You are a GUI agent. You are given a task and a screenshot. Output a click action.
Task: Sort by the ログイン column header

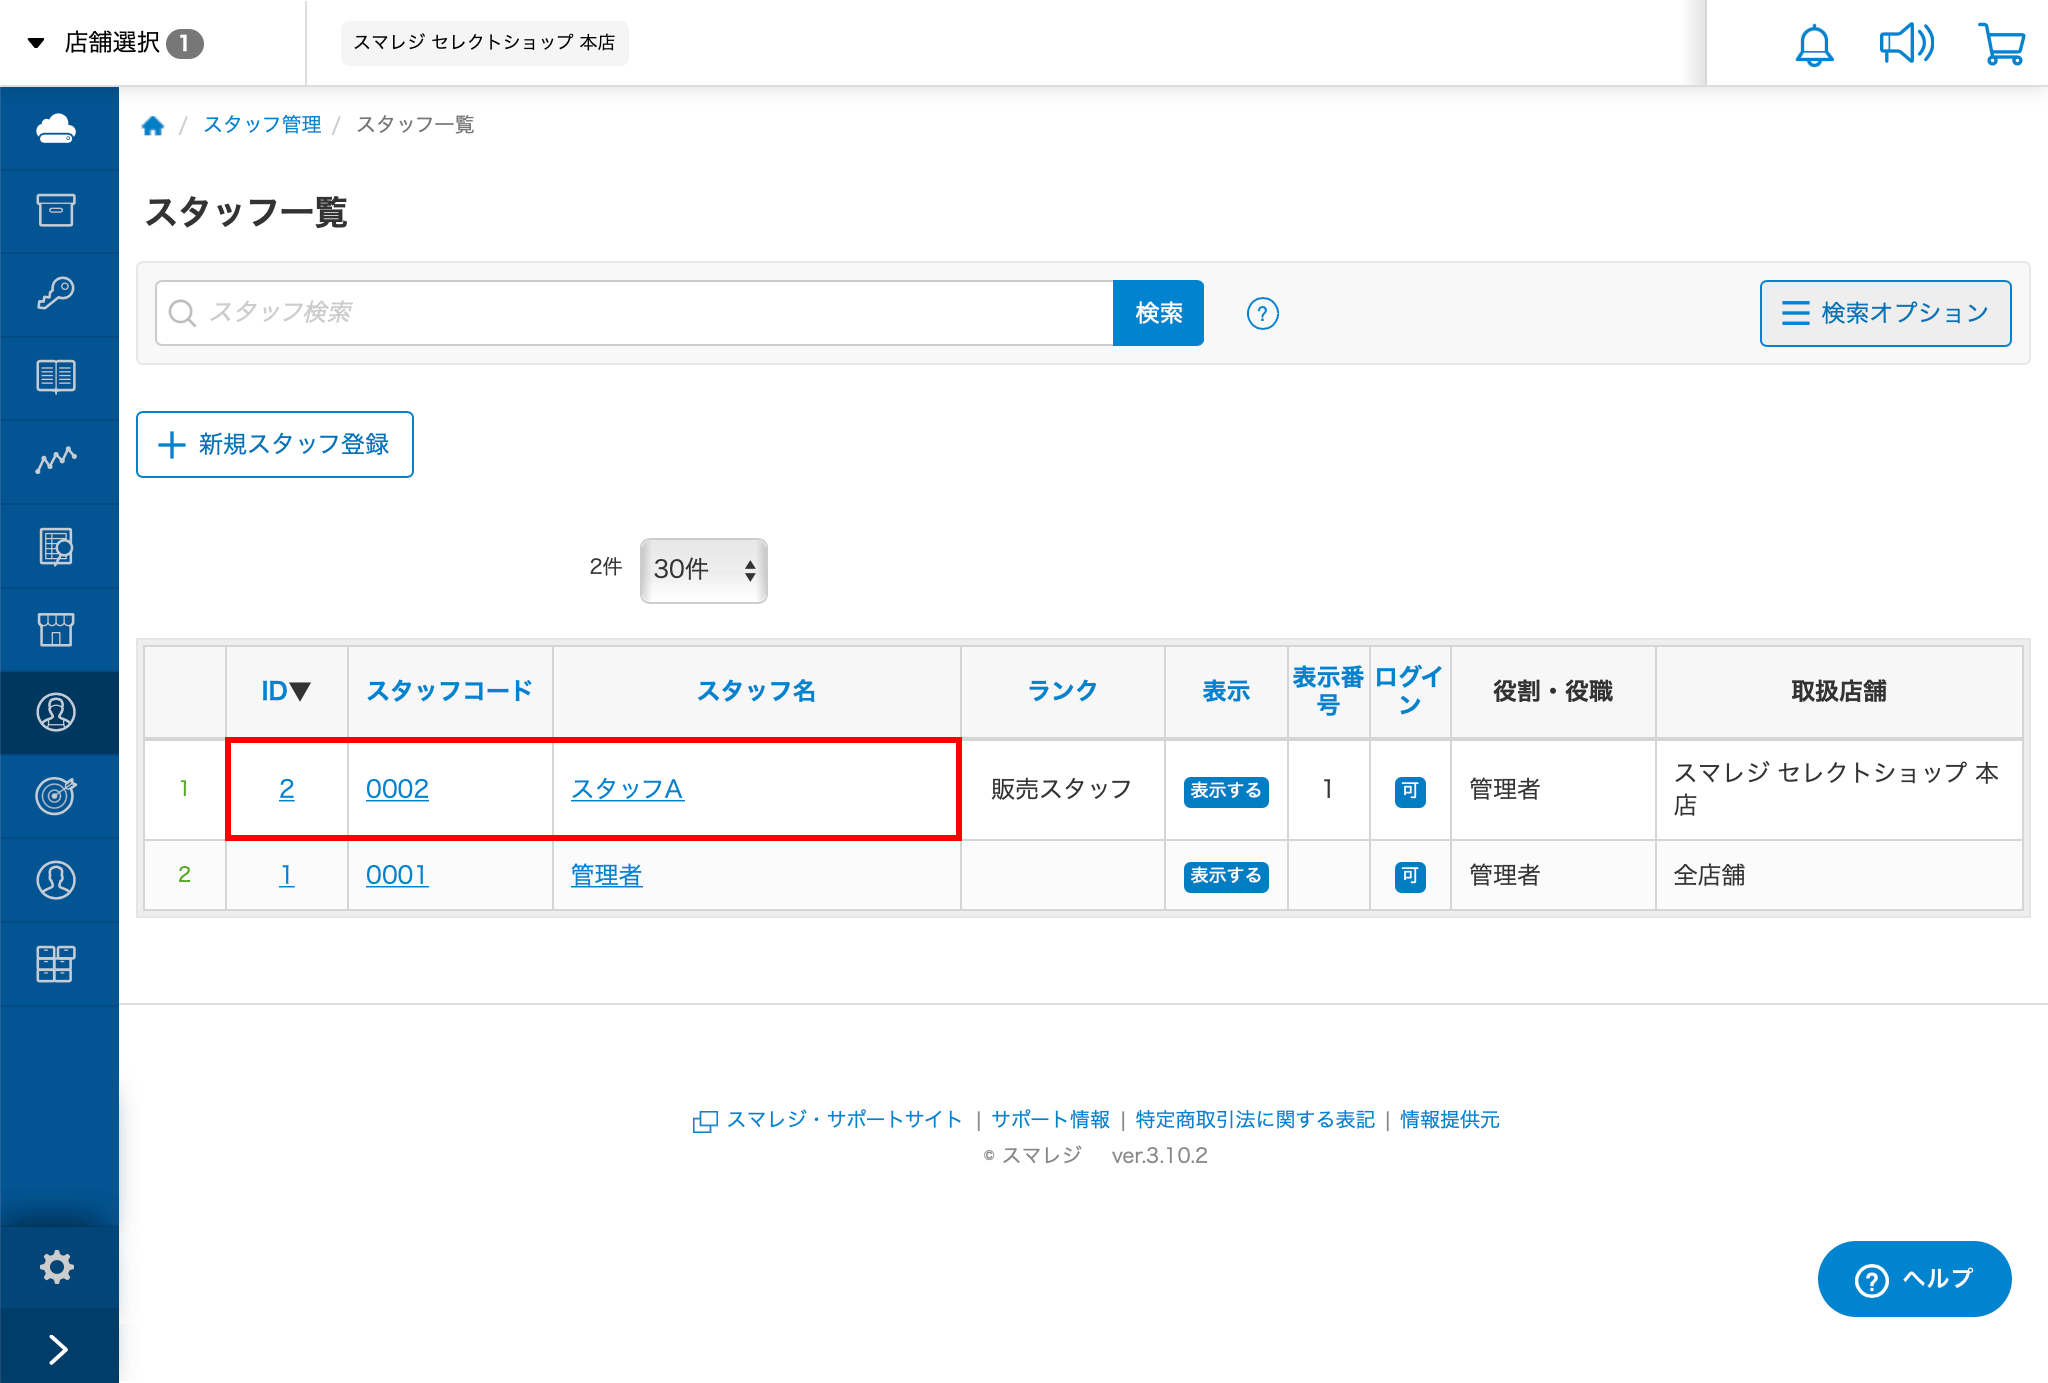point(1410,691)
